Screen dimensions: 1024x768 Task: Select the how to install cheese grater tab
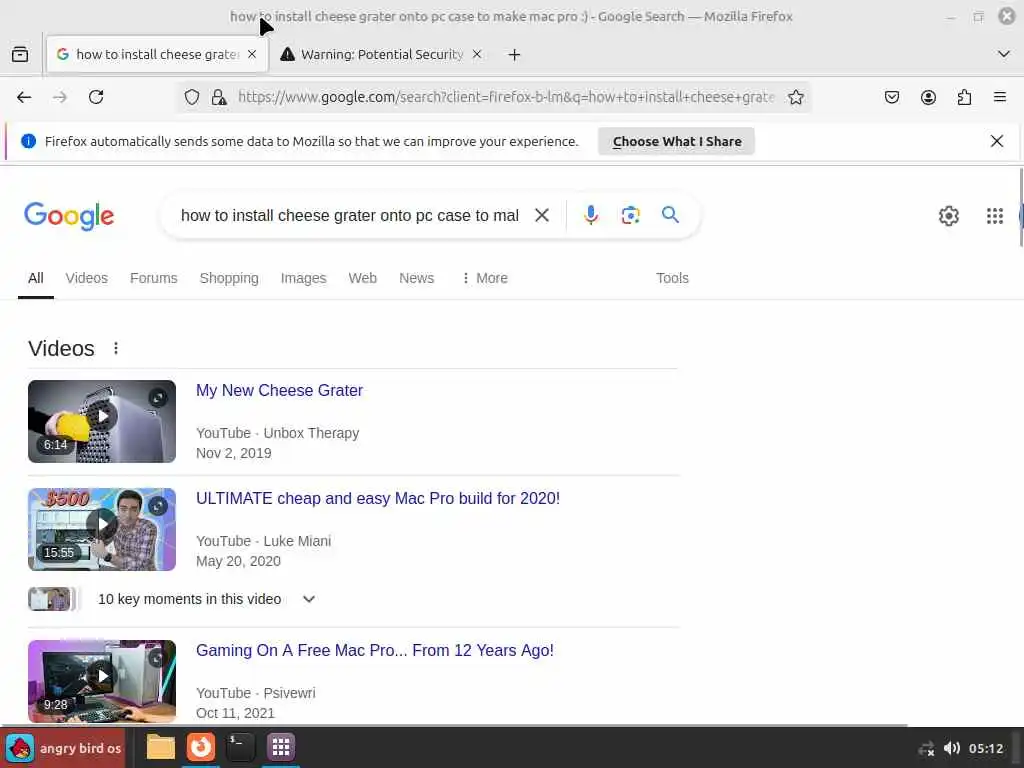(157, 54)
